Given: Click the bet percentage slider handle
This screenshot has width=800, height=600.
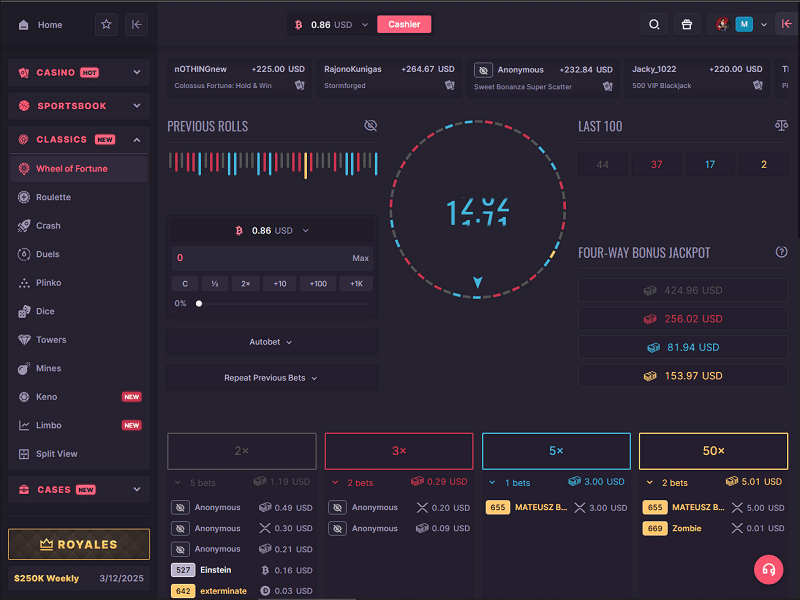Looking at the screenshot, I should click(x=199, y=303).
